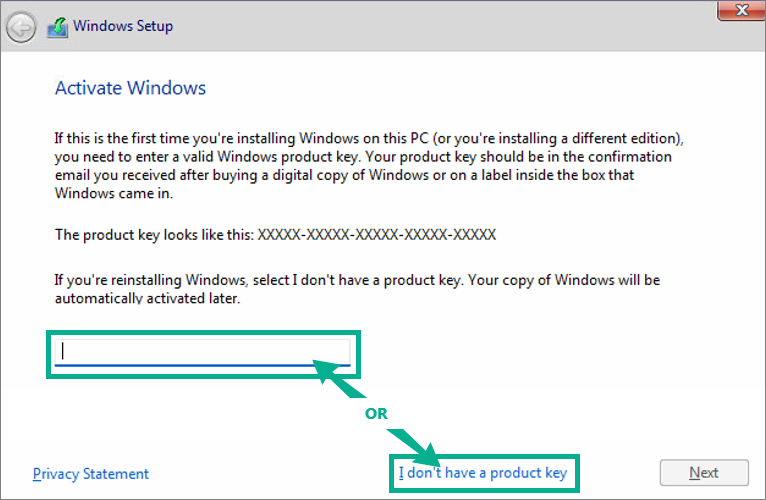Screen dimensions: 766x500
Task: Click the Windows Setup title text
Action: [123, 25]
